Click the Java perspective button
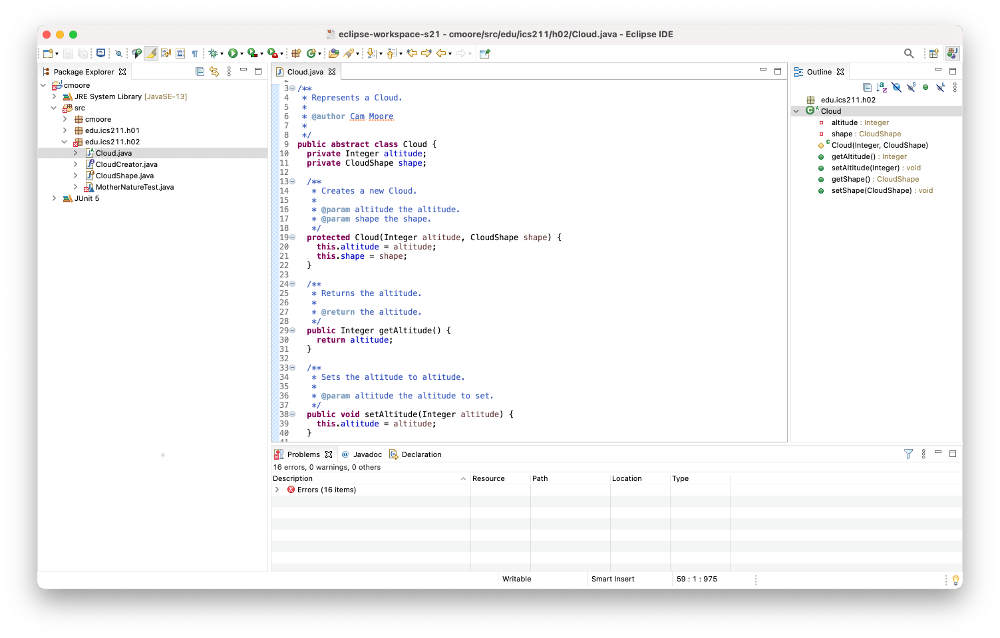Viewport: 1000px width, 638px height. click(x=952, y=53)
